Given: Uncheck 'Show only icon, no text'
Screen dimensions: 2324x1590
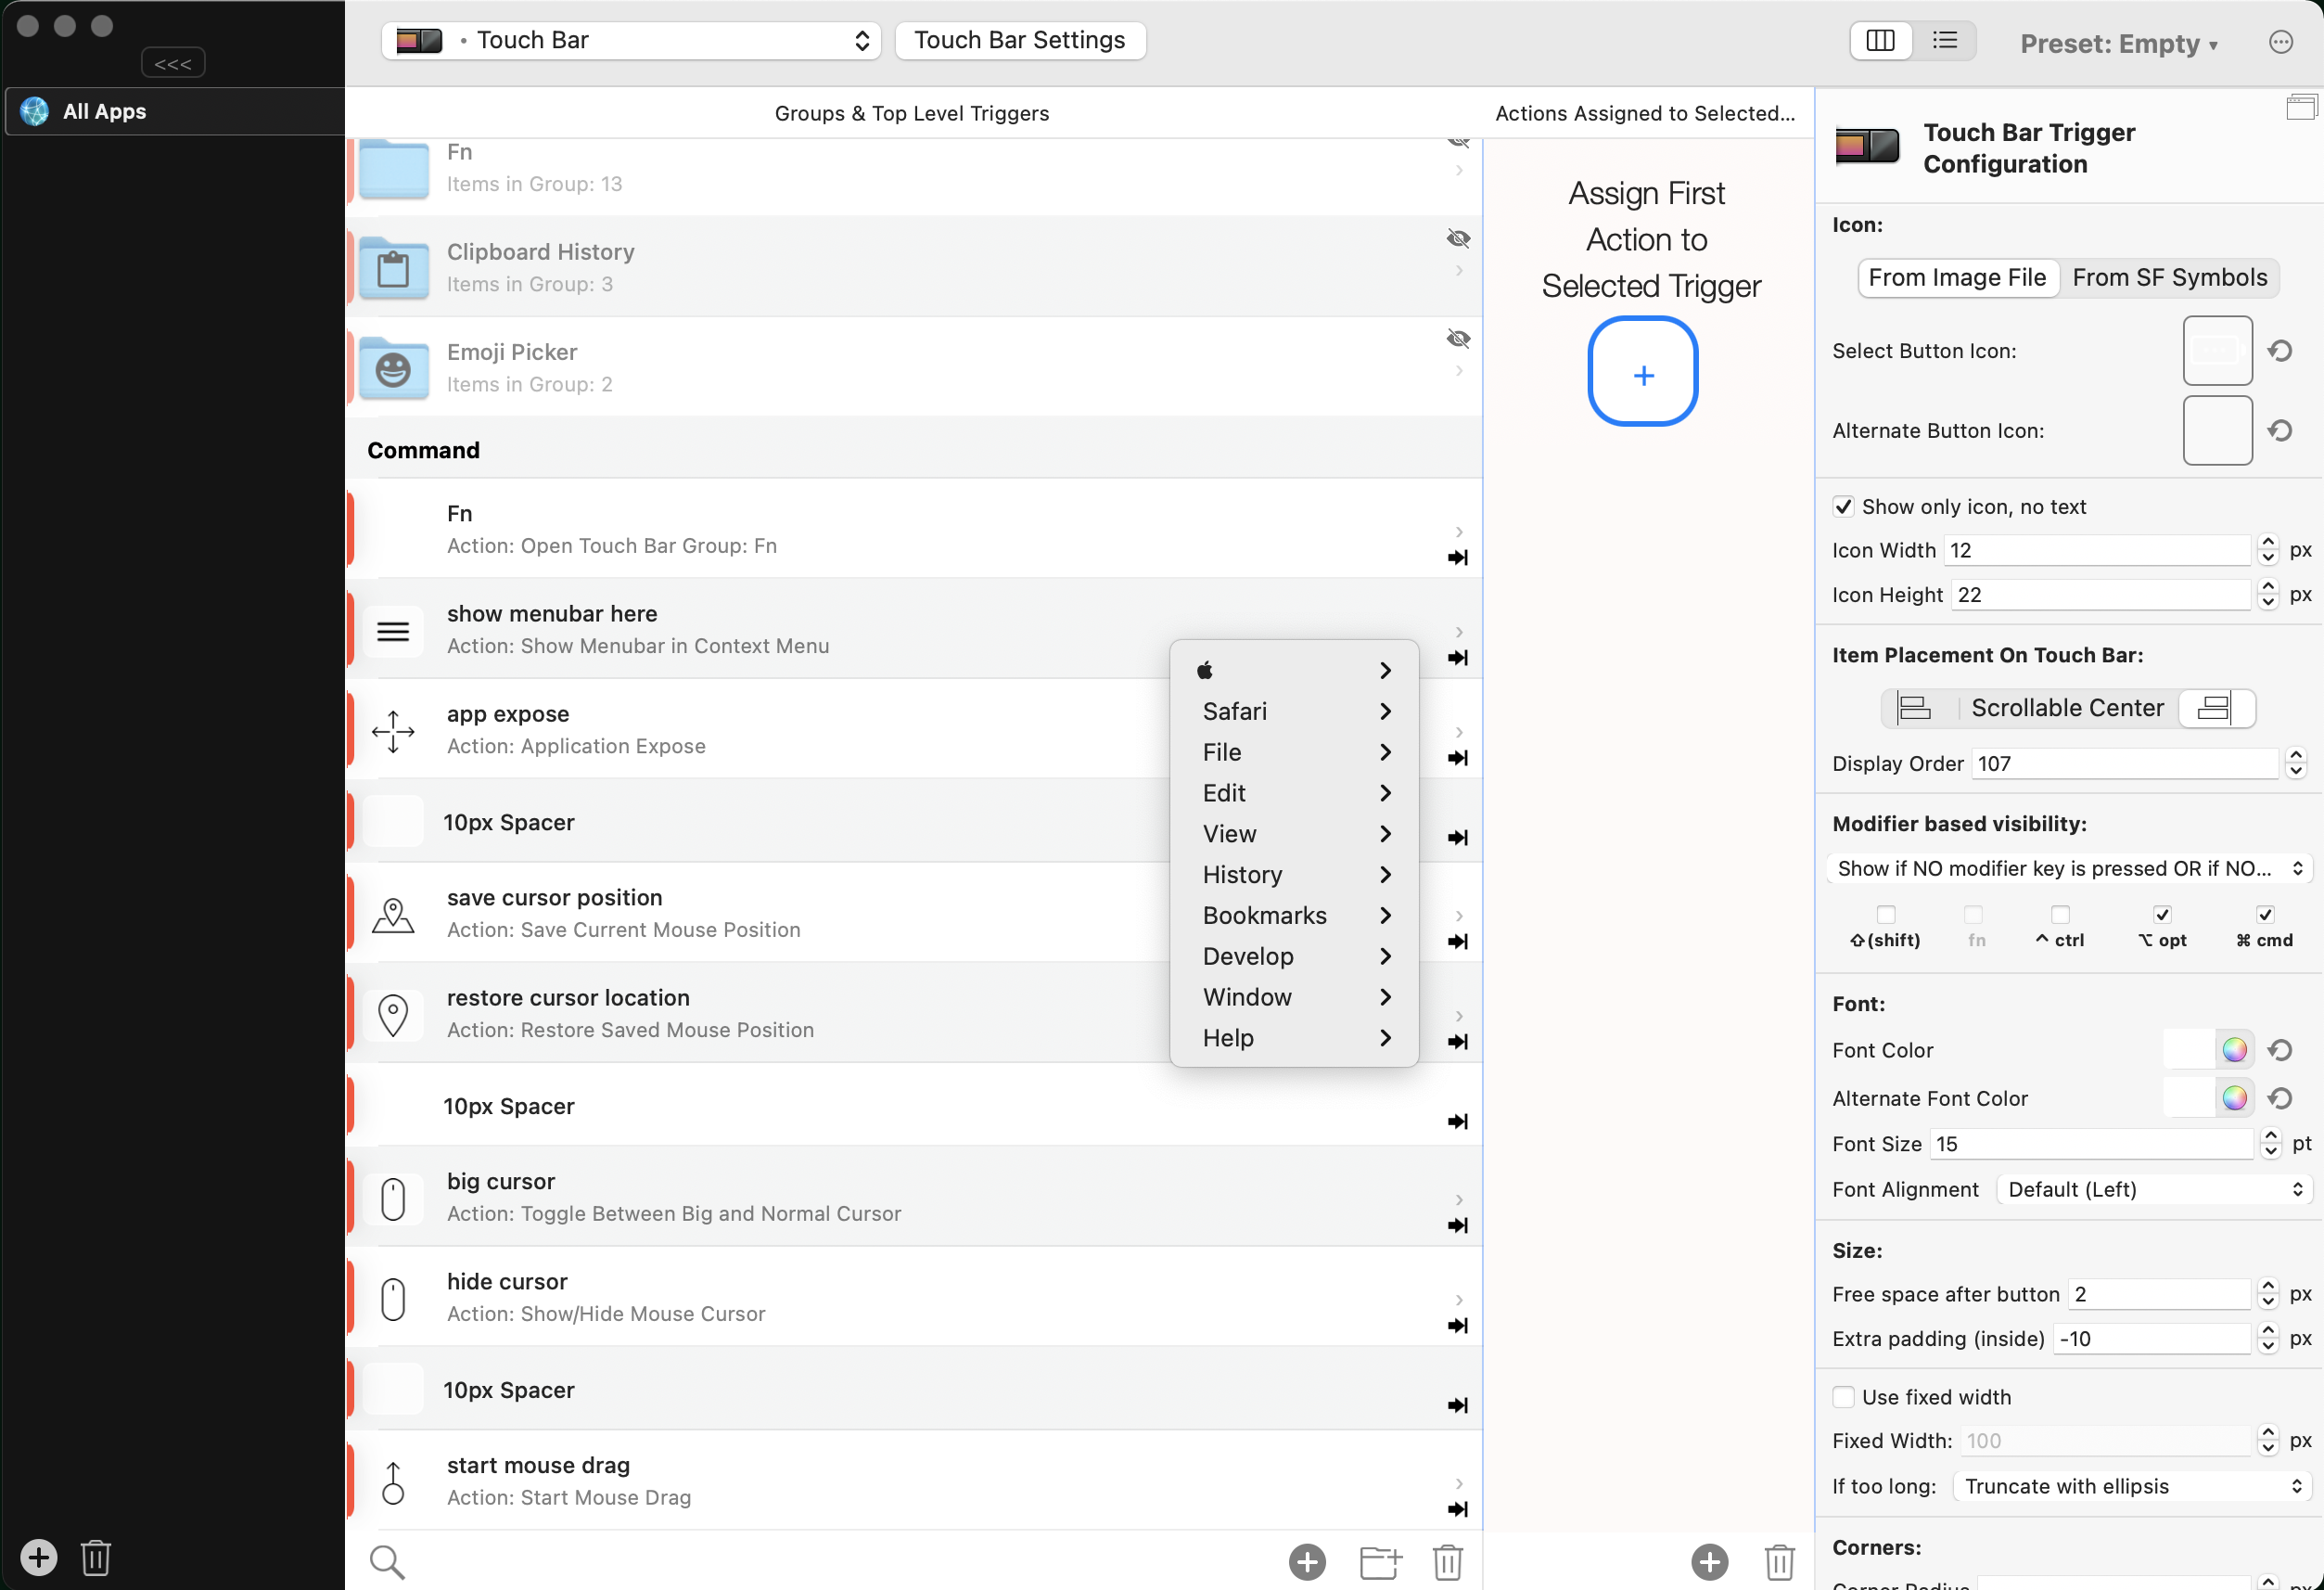Looking at the screenshot, I should (1845, 506).
